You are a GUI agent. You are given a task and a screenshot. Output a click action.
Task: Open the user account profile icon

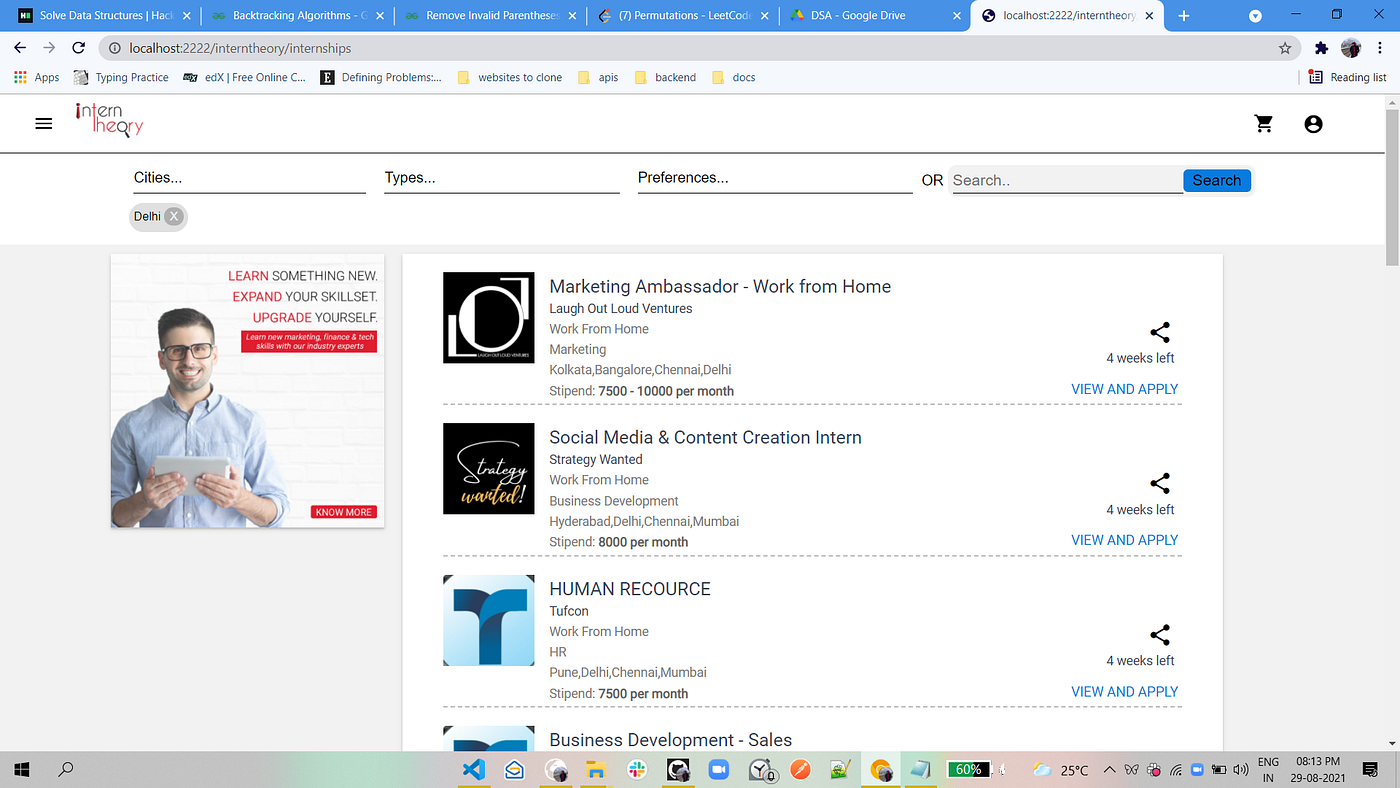[1313, 124]
